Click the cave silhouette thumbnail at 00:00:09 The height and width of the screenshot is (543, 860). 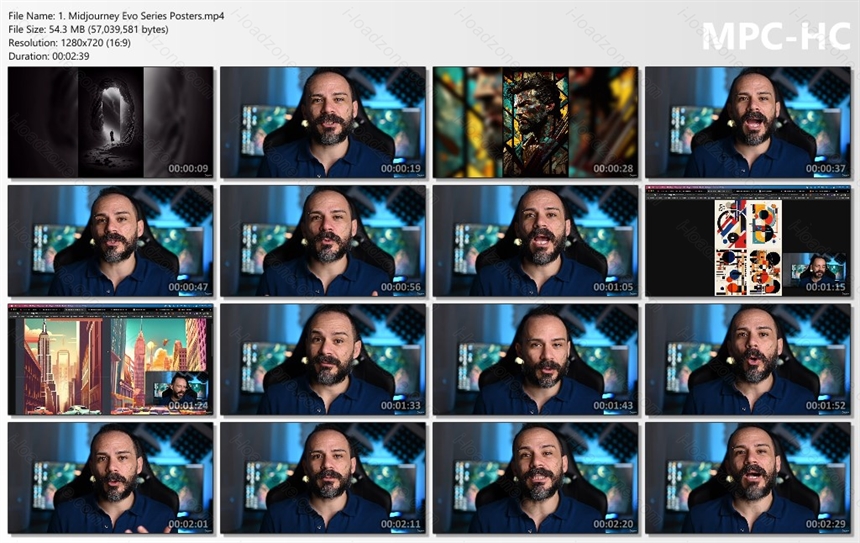click(x=111, y=122)
